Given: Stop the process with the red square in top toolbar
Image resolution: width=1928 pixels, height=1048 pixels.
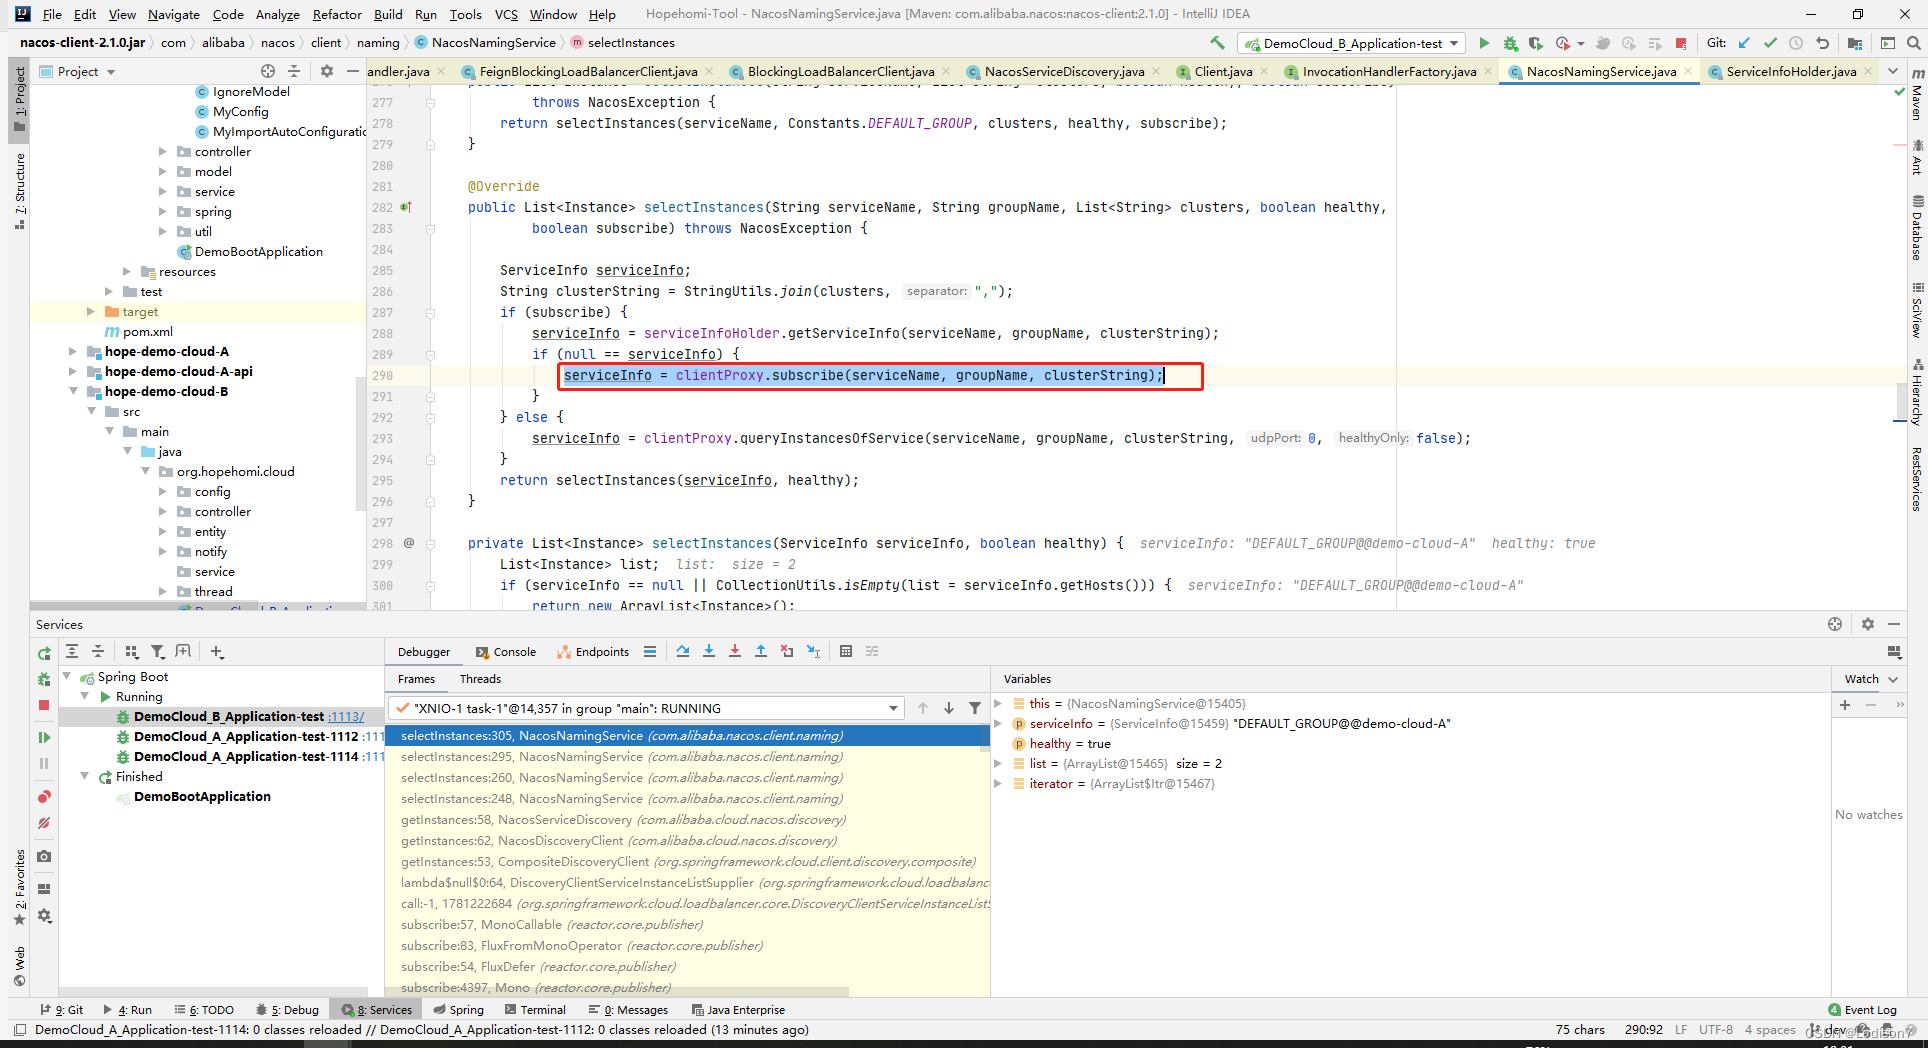Looking at the screenshot, I should coord(1681,43).
